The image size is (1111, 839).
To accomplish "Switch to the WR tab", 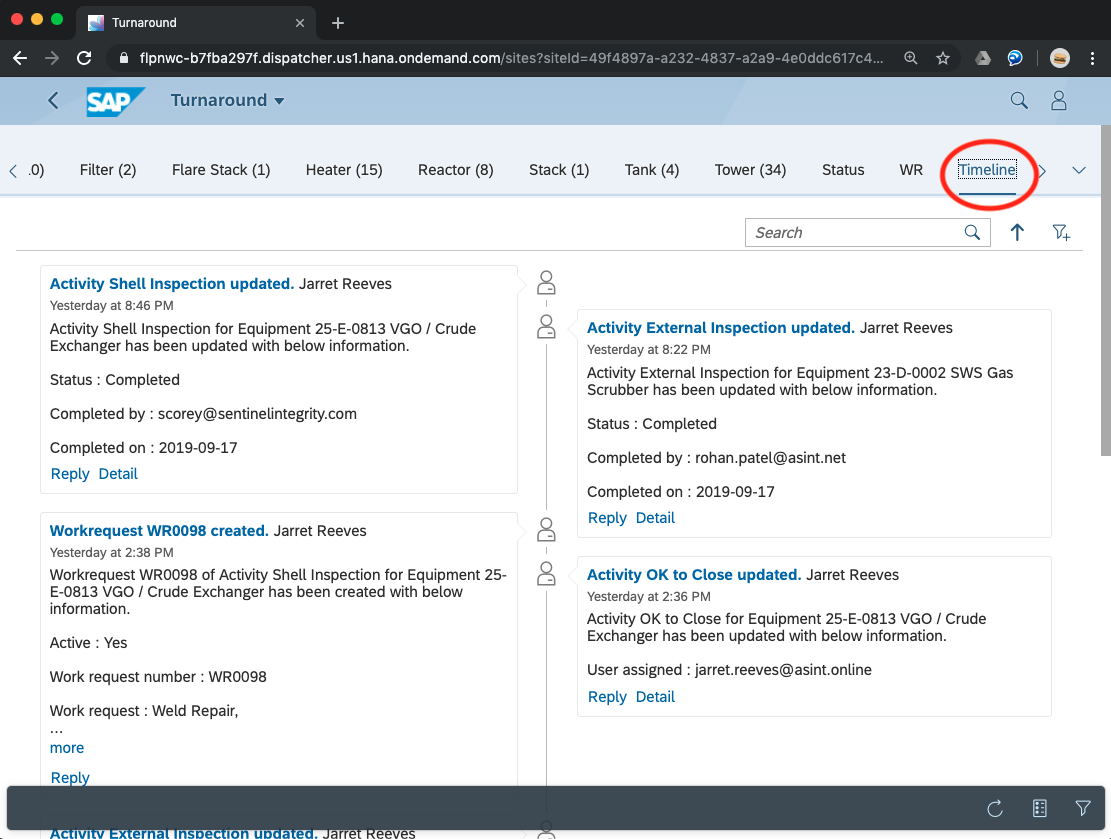I will click(x=911, y=170).
